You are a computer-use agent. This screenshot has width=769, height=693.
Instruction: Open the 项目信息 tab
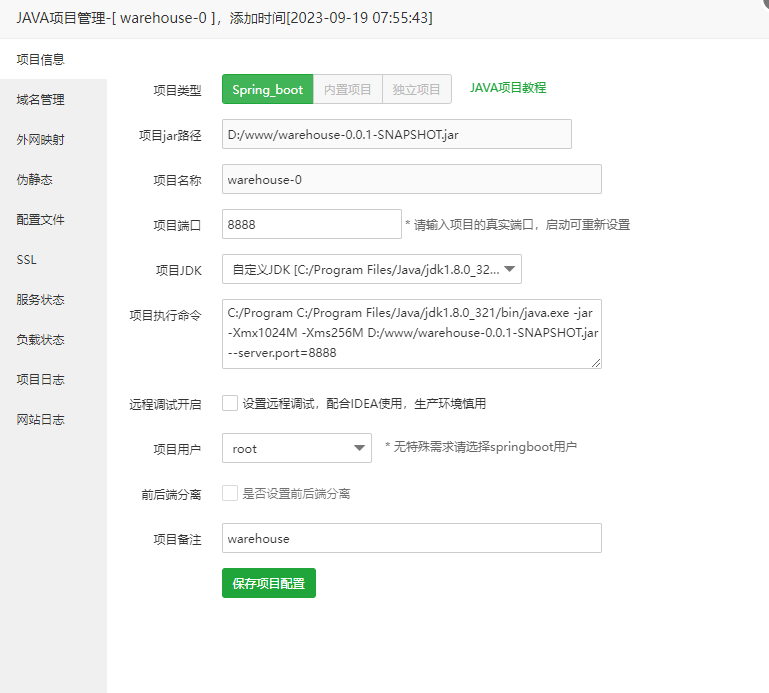click(53, 59)
